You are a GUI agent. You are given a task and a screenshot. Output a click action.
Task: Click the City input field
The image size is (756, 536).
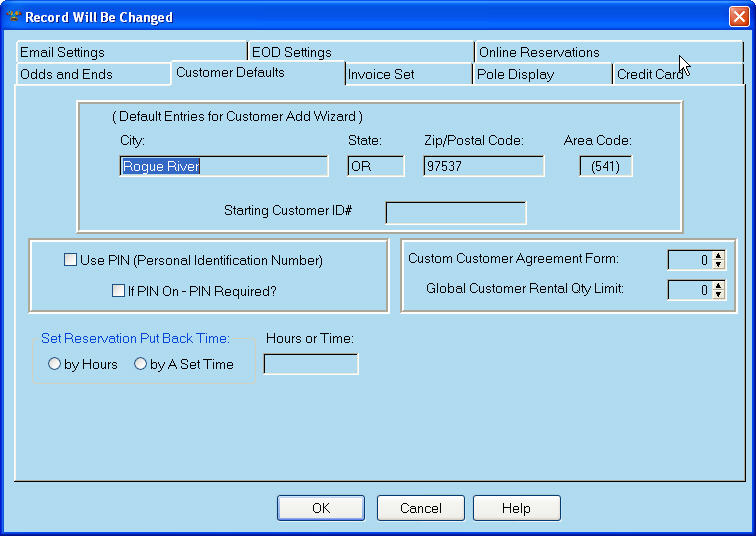click(x=223, y=167)
